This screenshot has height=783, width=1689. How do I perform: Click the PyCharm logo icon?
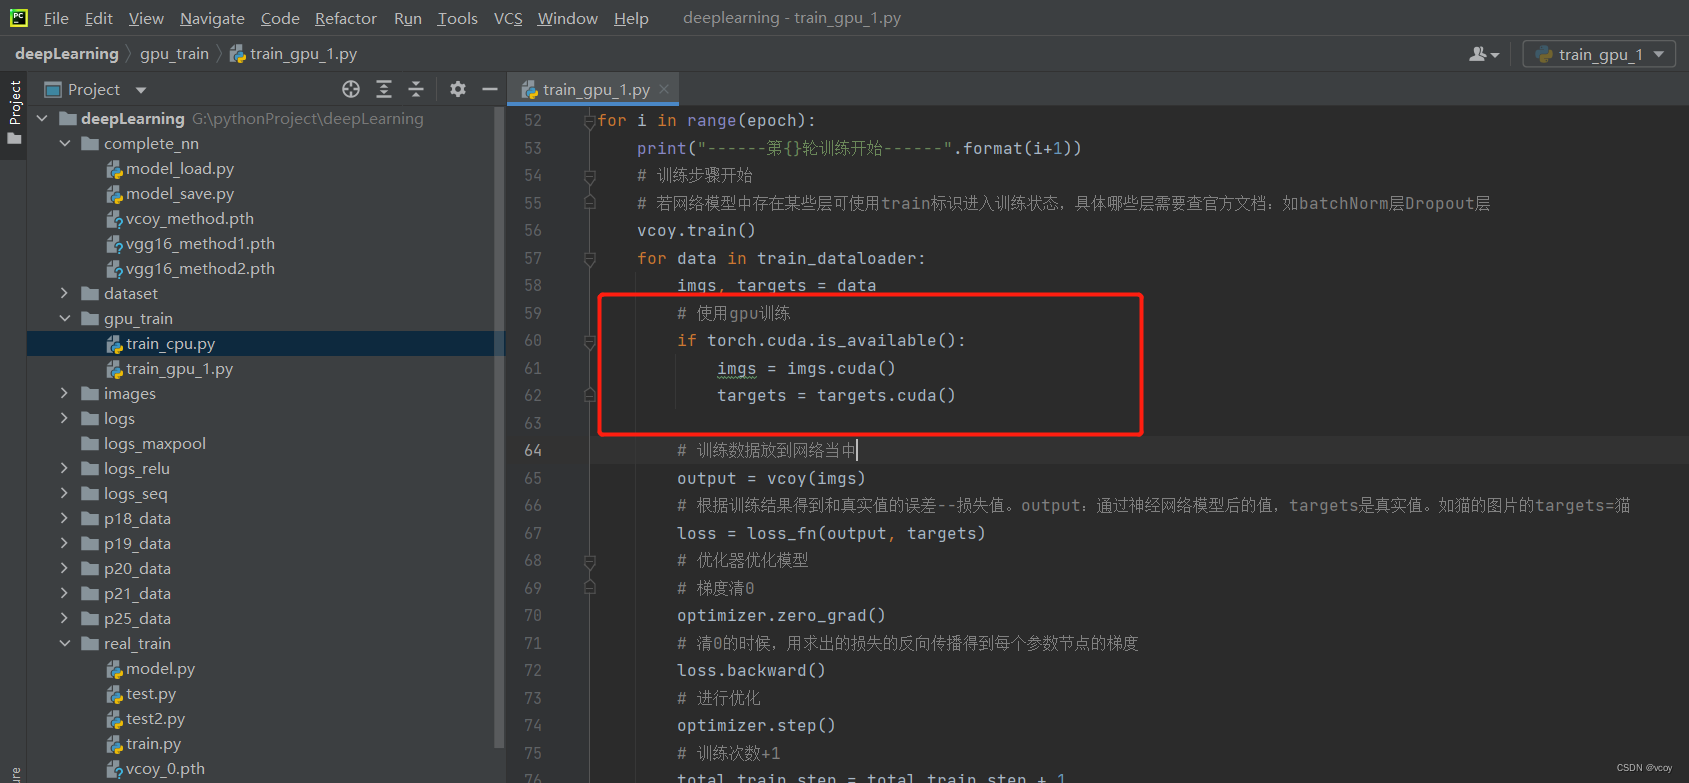[x=19, y=17]
